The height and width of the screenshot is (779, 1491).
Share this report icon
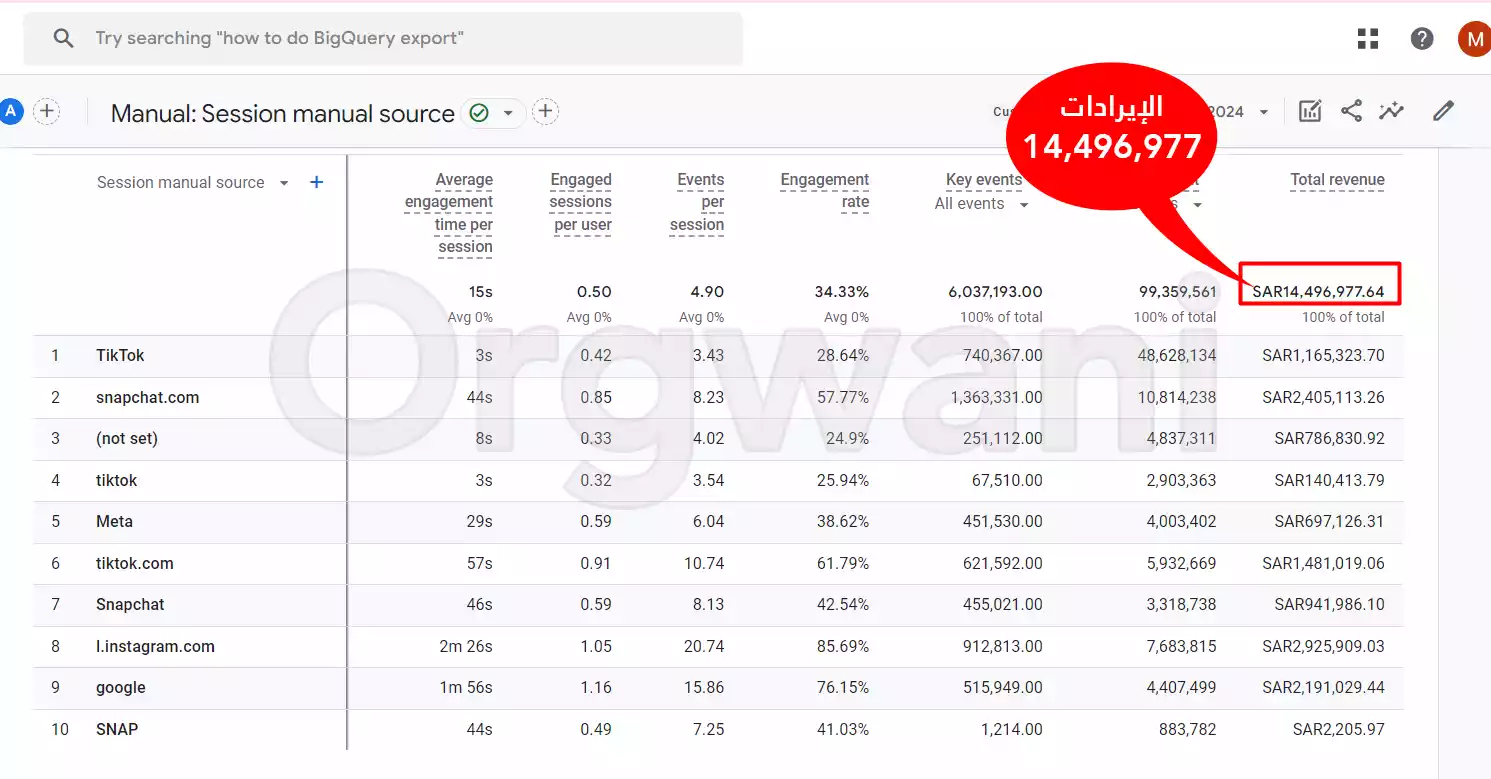tap(1351, 111)
